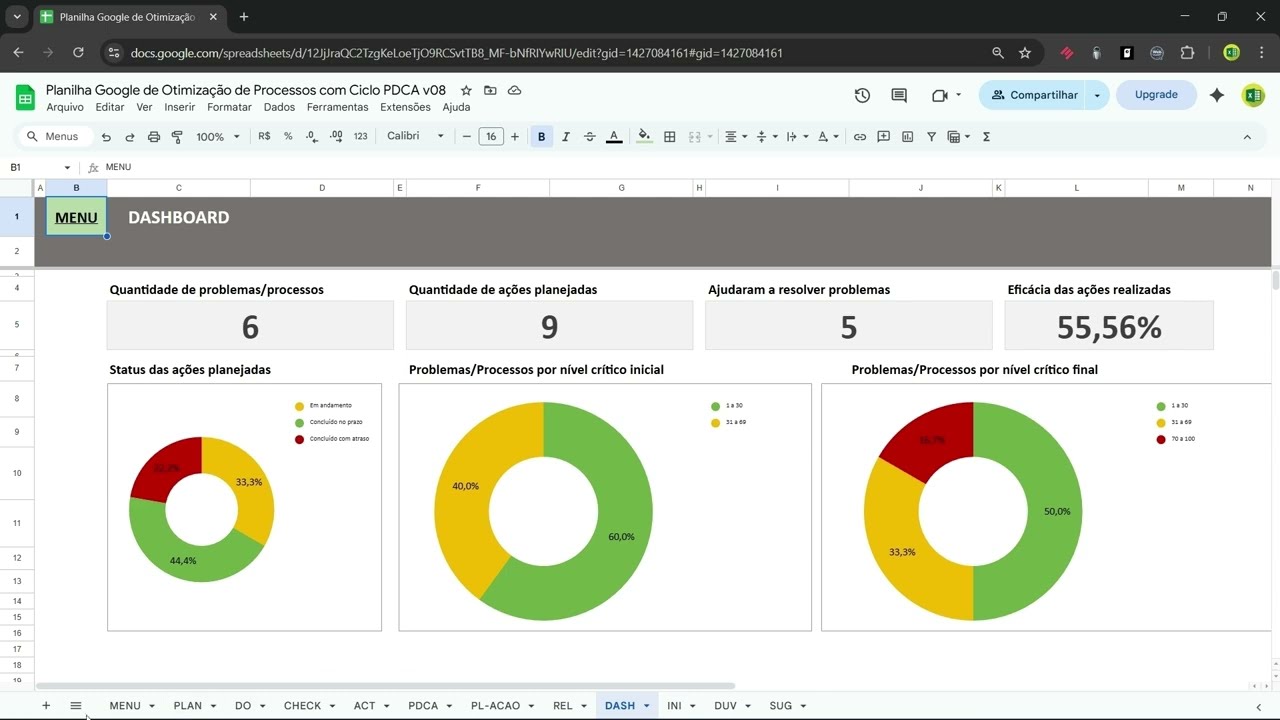Toggle bold formatting

(x=542, y=137)
